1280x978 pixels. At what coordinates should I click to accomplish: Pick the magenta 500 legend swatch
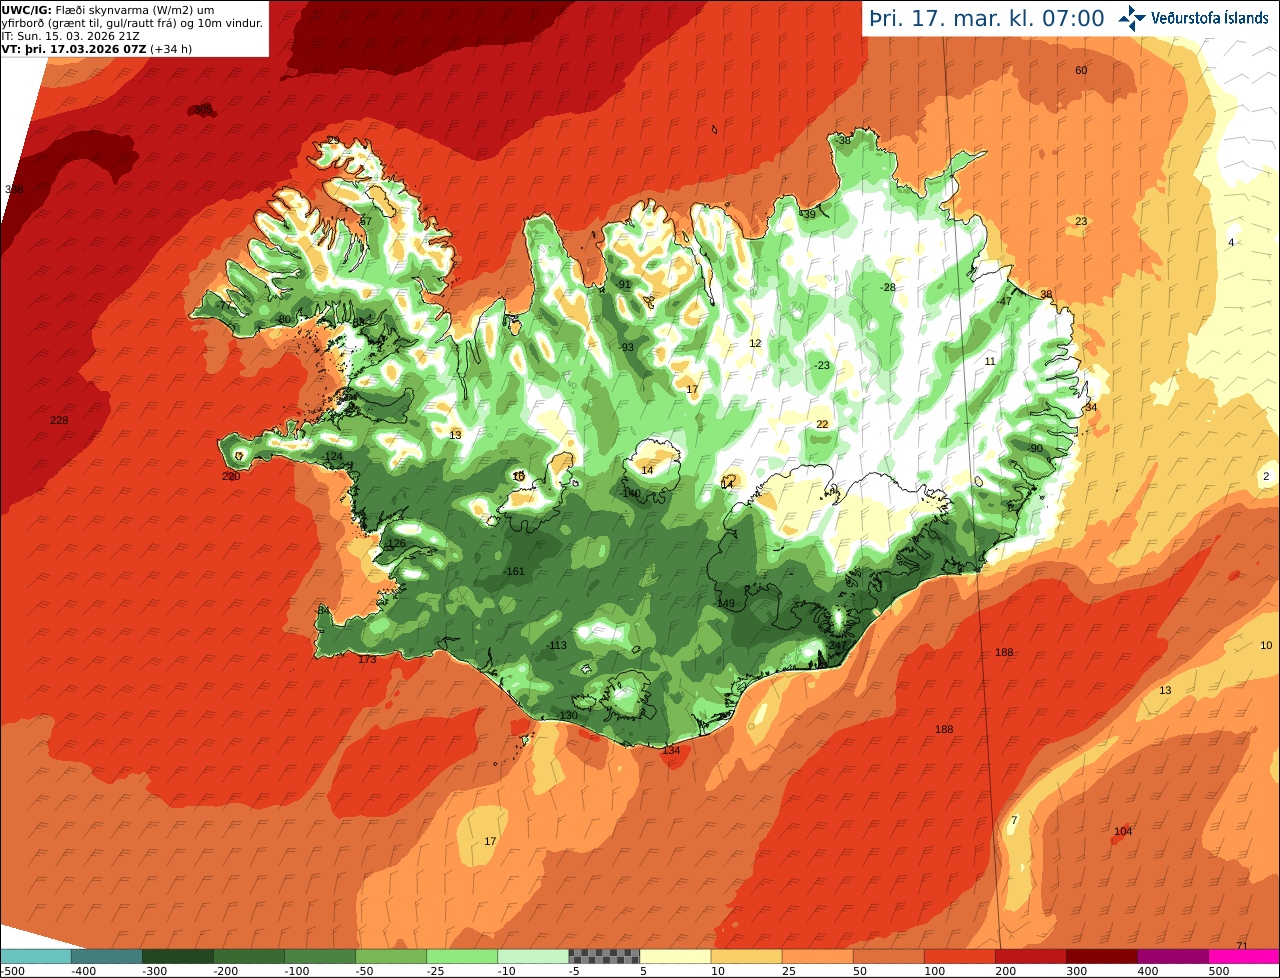click(x=1244, y=956)
